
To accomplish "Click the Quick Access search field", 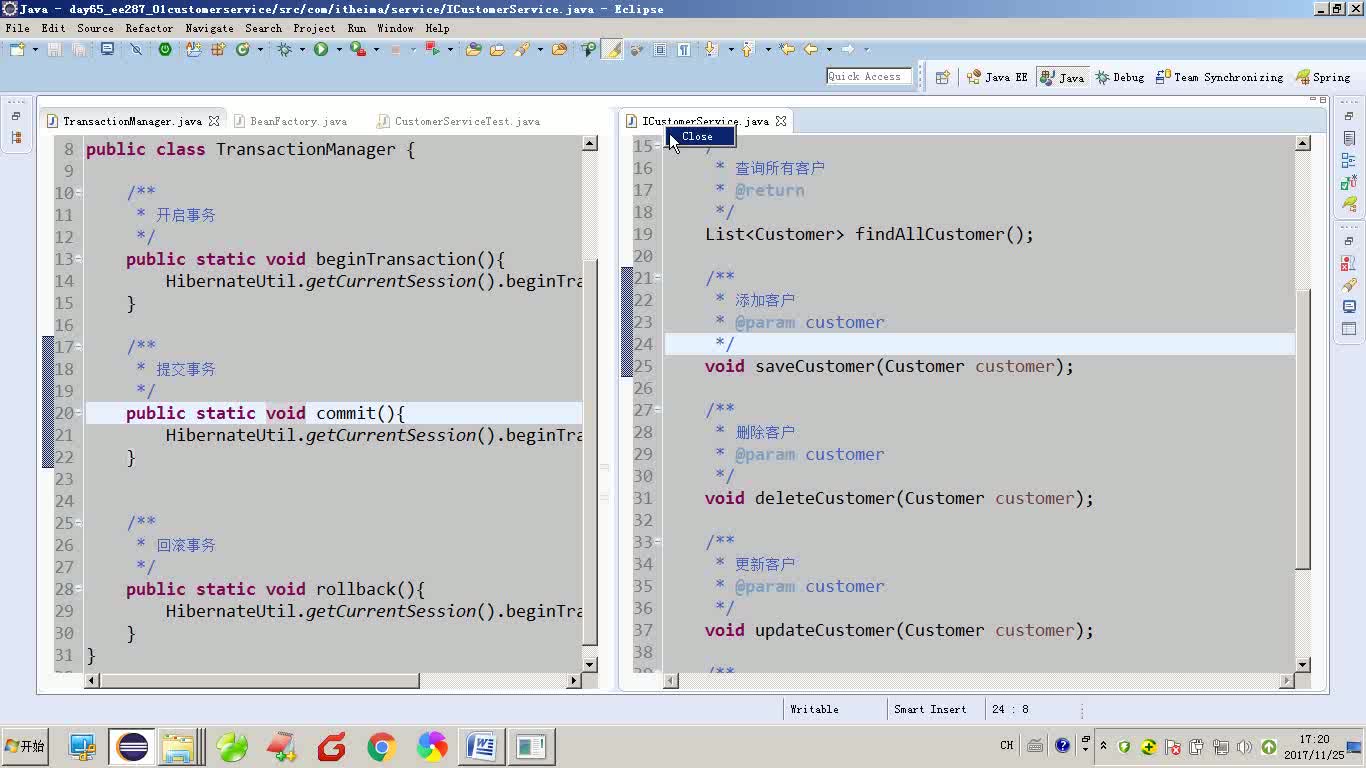I will coord(869,76).
